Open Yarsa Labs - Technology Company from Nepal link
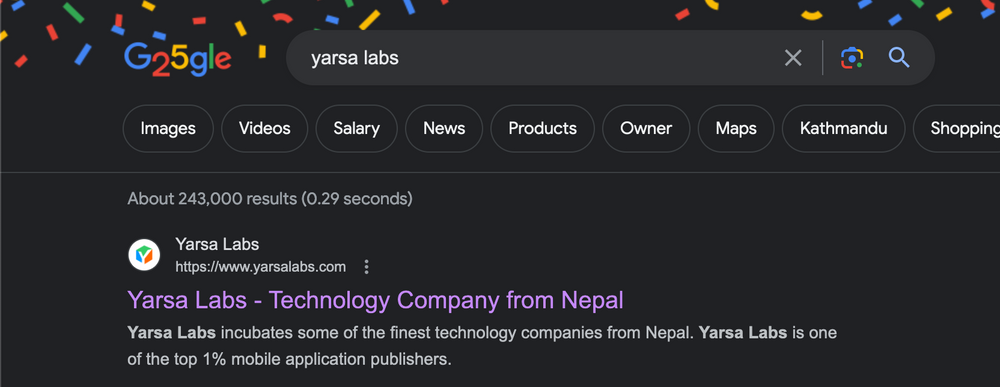The height and width of the screenshot is (387, 1000). click(375, 300)
